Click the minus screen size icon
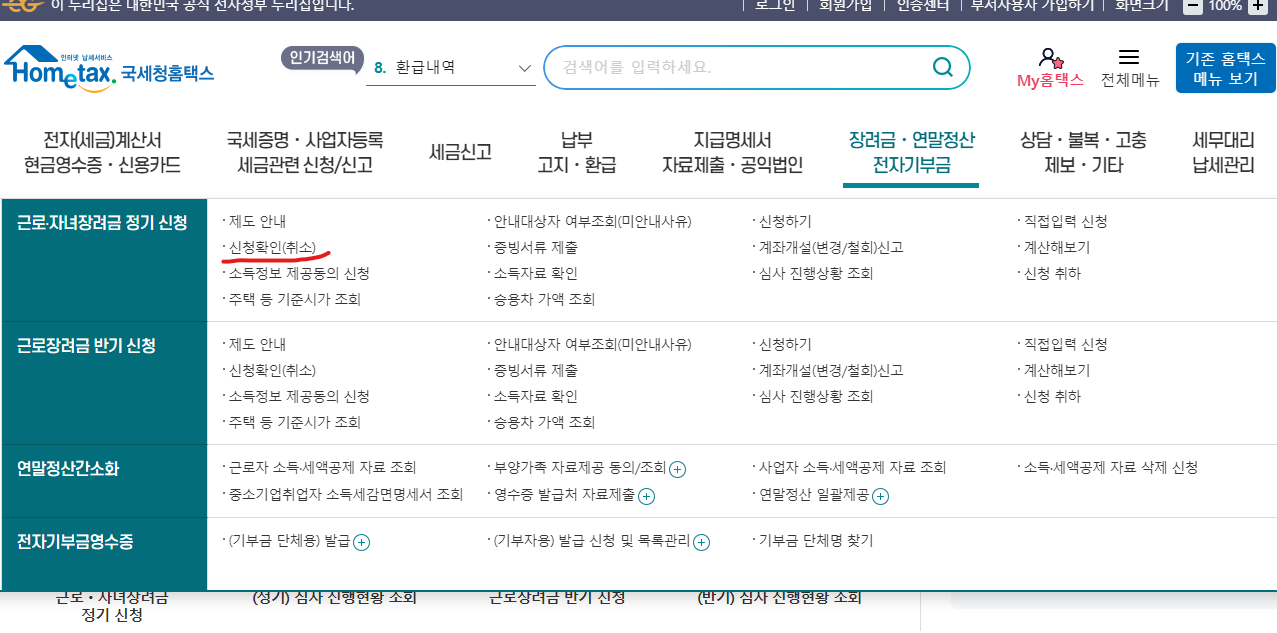The height and width of the screenshot is (633, 1277). click(x=1191, y=7)
